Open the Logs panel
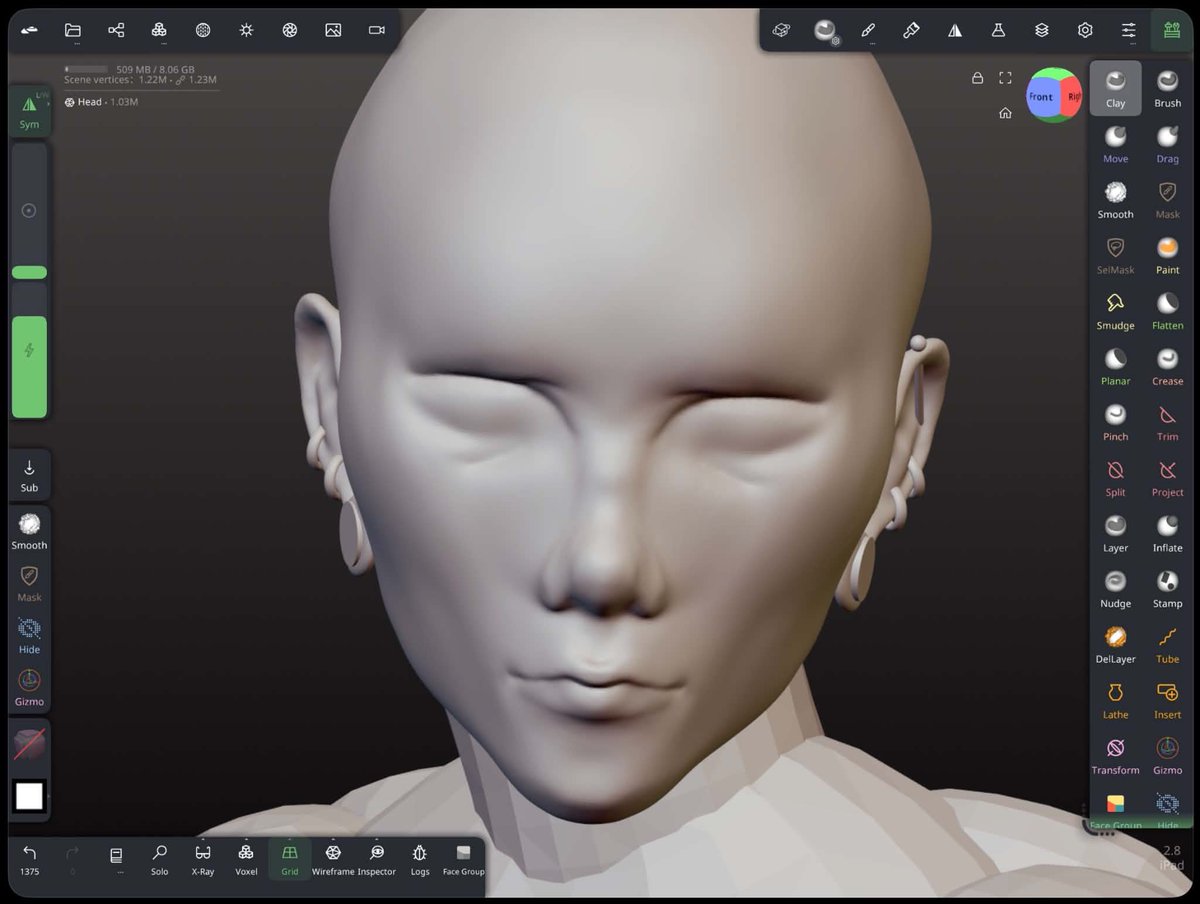The height and width of the screenshot is (904, 1200). pos(420,860)
